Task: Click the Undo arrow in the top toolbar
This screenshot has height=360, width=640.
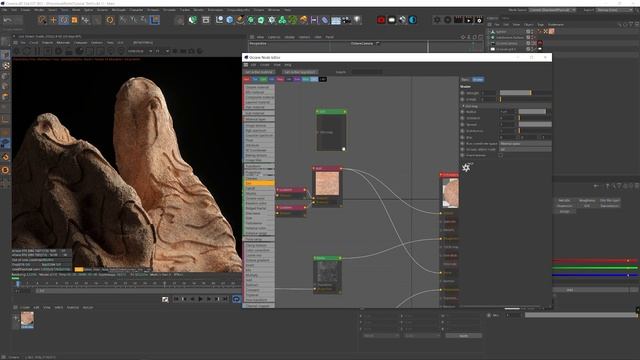Action: point(7,20)
